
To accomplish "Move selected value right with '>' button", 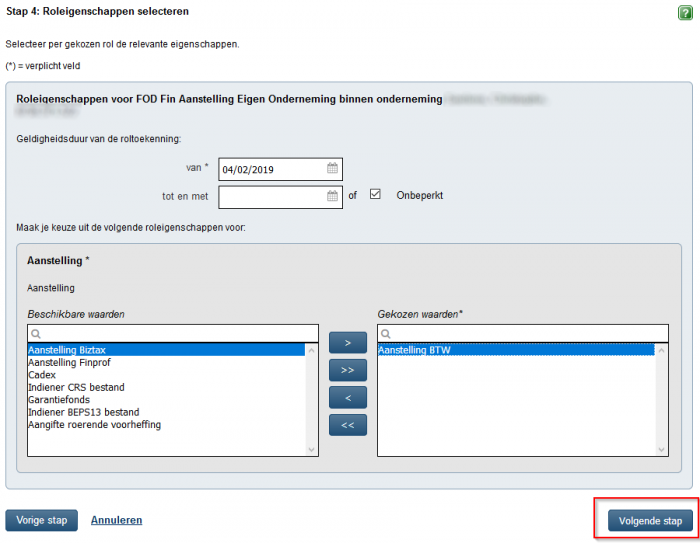I will [347, 343].
